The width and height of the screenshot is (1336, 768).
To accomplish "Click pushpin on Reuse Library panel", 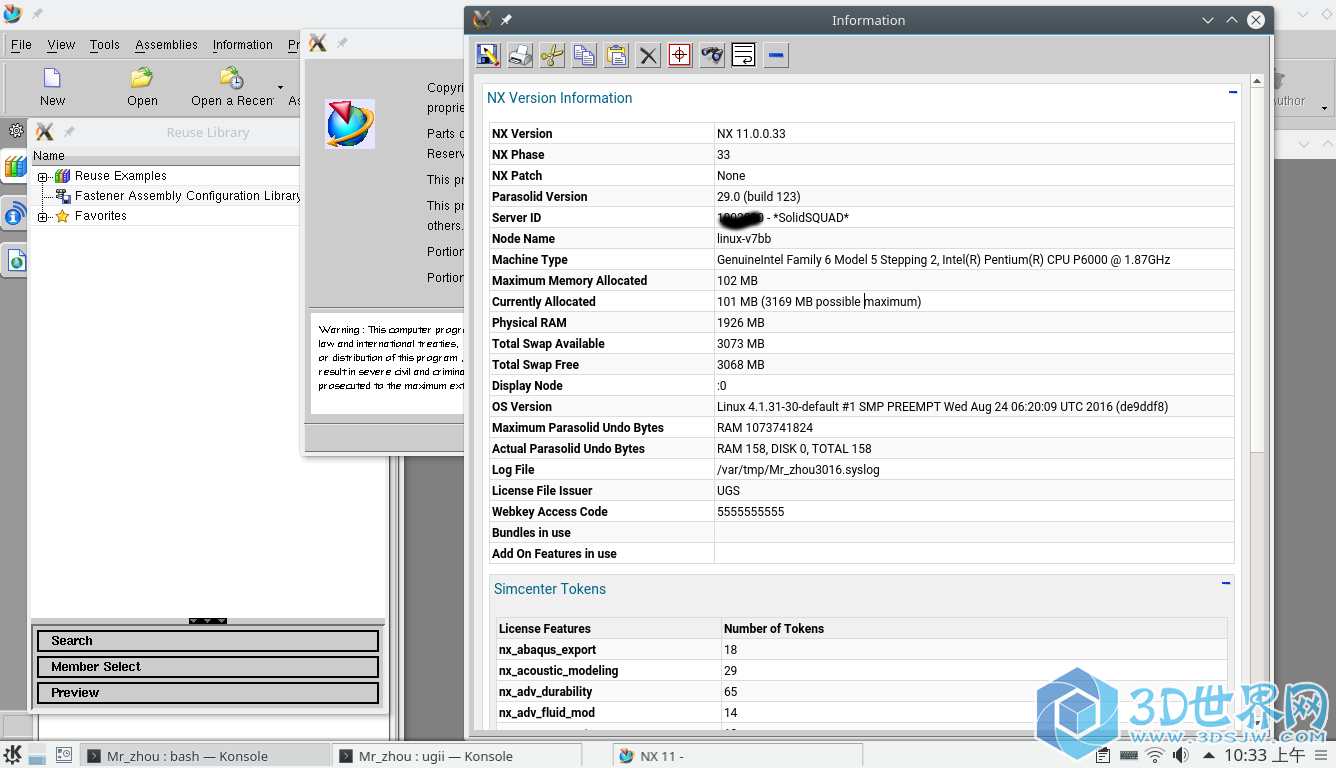I will click(69, 132).
